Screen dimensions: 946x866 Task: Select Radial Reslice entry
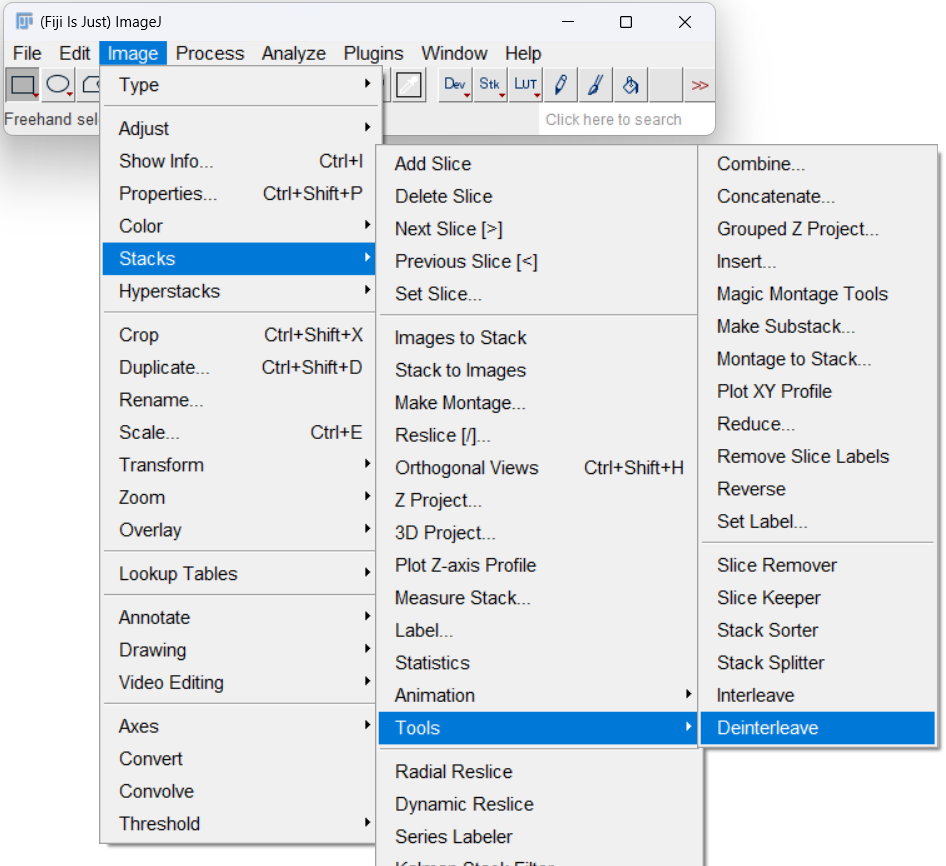coord(538,771)
